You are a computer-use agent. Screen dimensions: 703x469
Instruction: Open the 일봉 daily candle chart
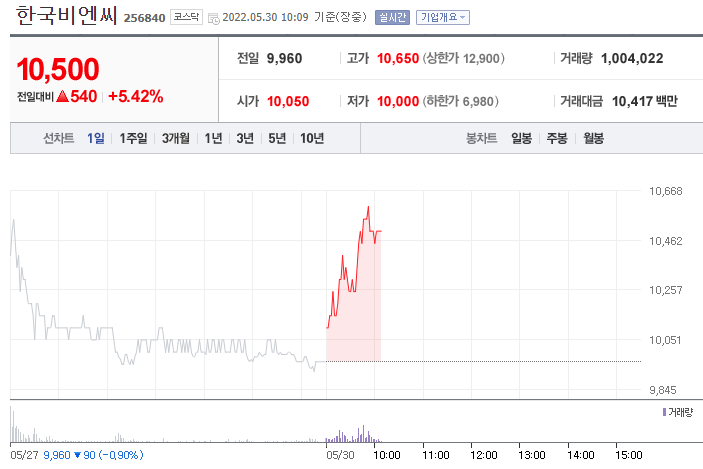(521, 138)
